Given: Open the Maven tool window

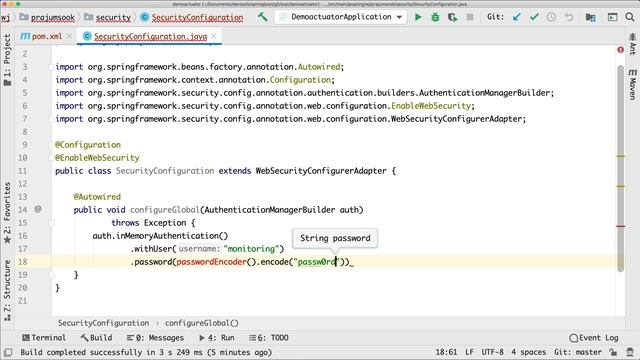Looking at the screenshot, I should [632, 84].
